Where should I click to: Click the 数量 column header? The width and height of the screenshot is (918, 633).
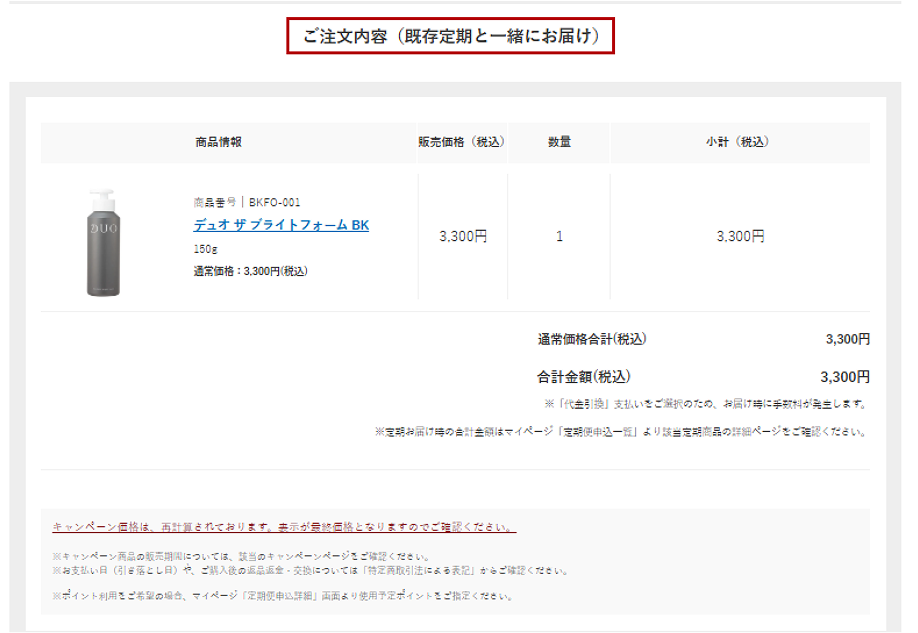(x=559, y=142)
